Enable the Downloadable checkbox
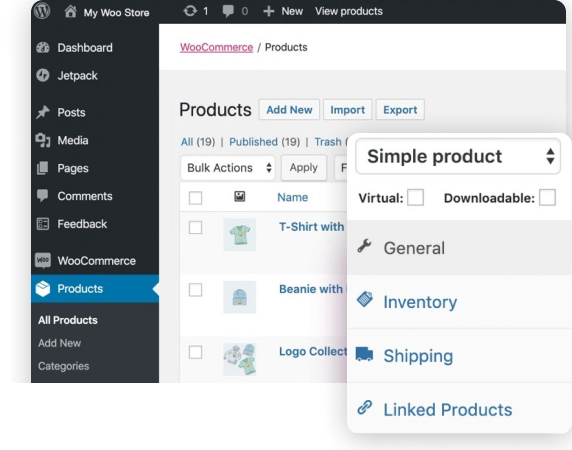This screenshot has height=450, width=572. point(548,198)
